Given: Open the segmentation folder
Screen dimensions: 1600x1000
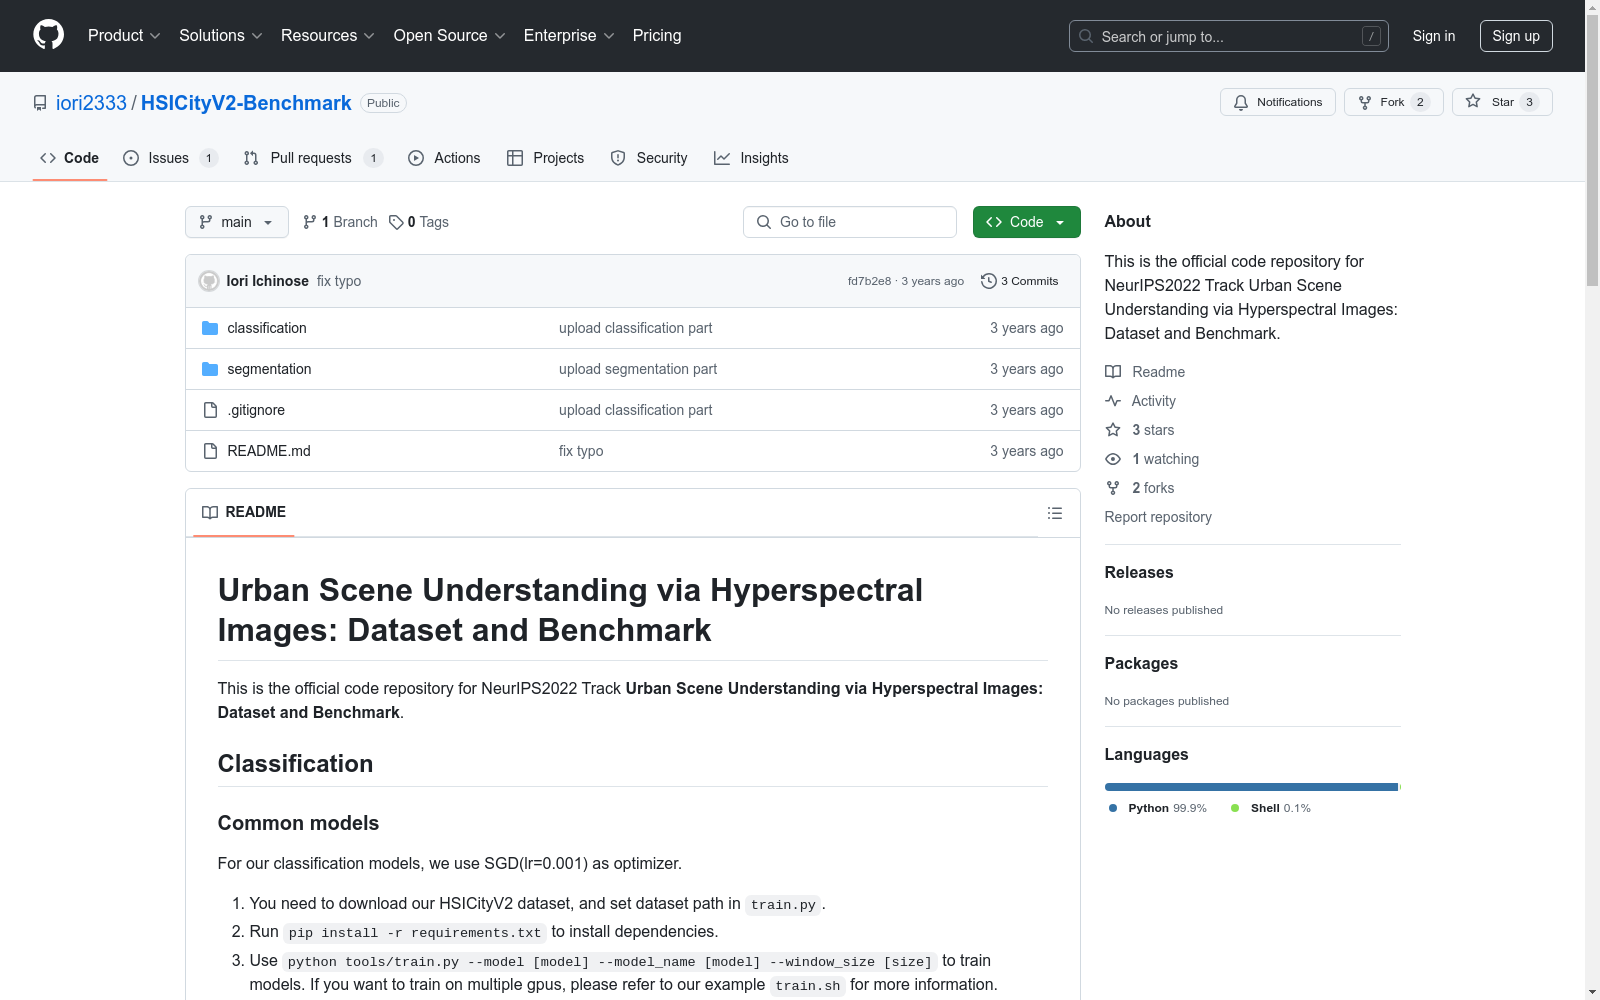Looking at the screenshot, I should pyautogui.click(x=269, y=369).
